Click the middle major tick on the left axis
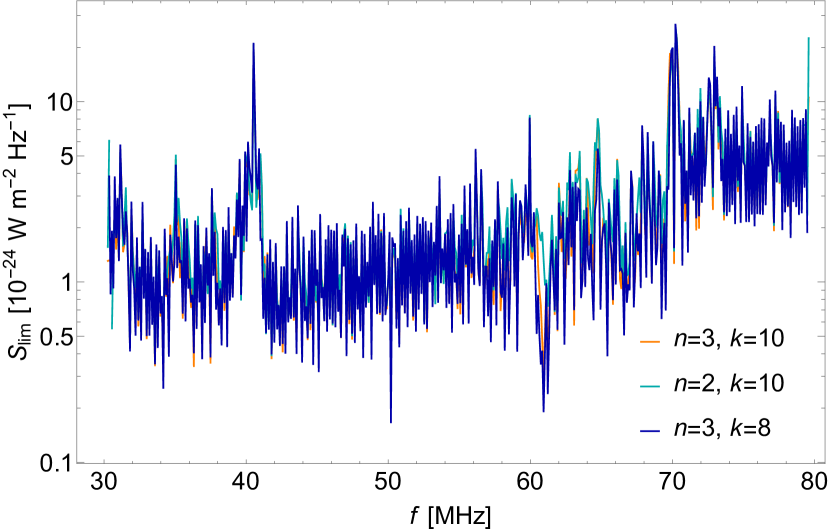Viewport: 830px width, 530px height. (x=79, y=282)
